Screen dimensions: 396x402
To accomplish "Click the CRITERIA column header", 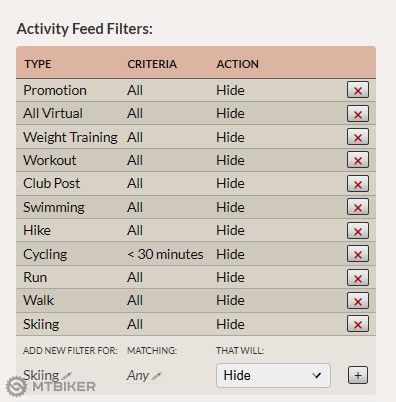I will 152,64.
